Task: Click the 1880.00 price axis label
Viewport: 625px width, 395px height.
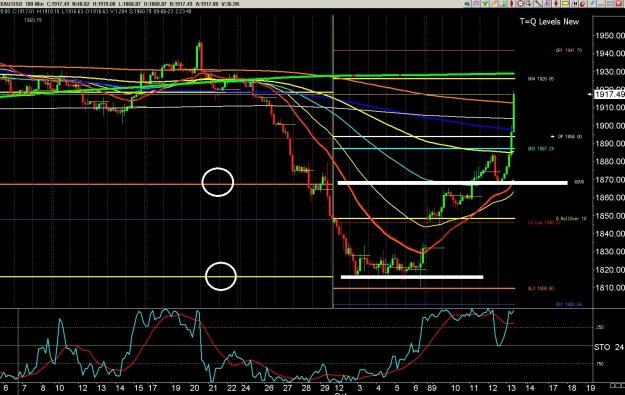Action: click(610, 161)
